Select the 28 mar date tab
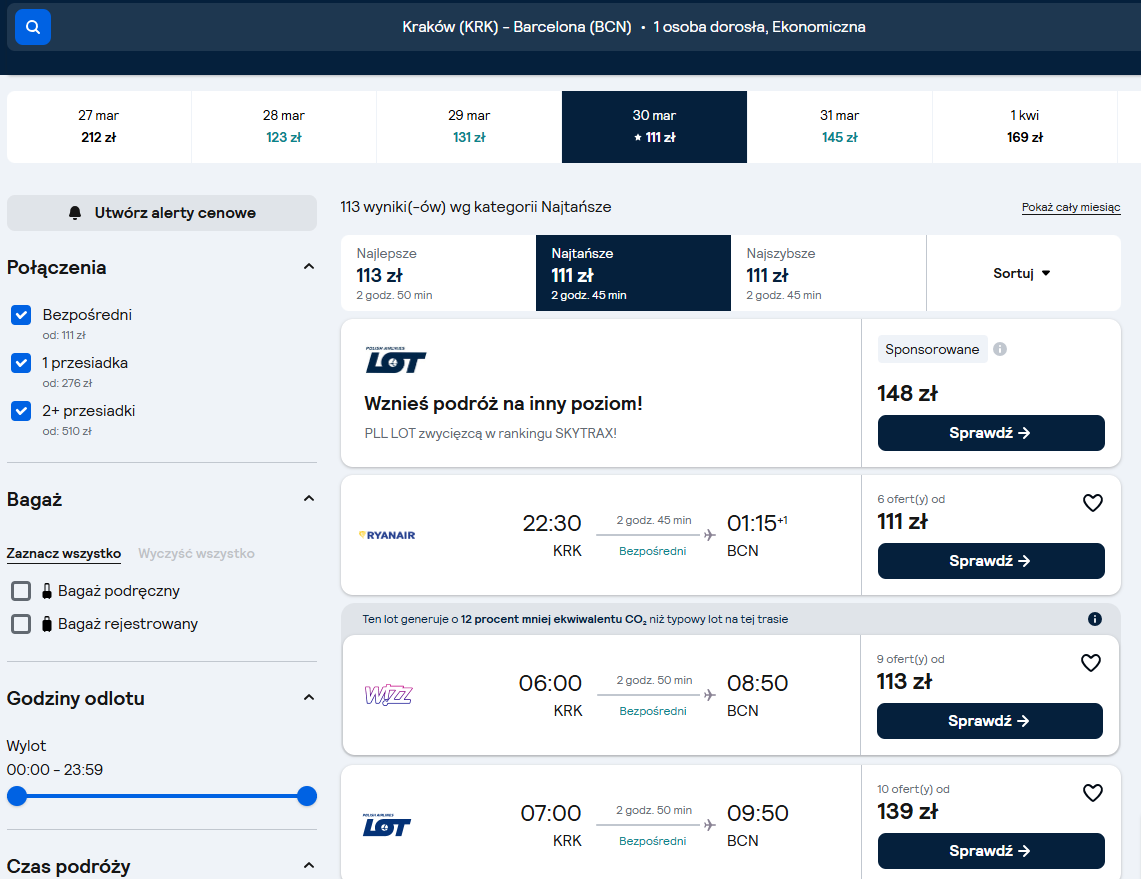Image resolution: width=1141 pixels, height=879 pixels. (284, 127)
